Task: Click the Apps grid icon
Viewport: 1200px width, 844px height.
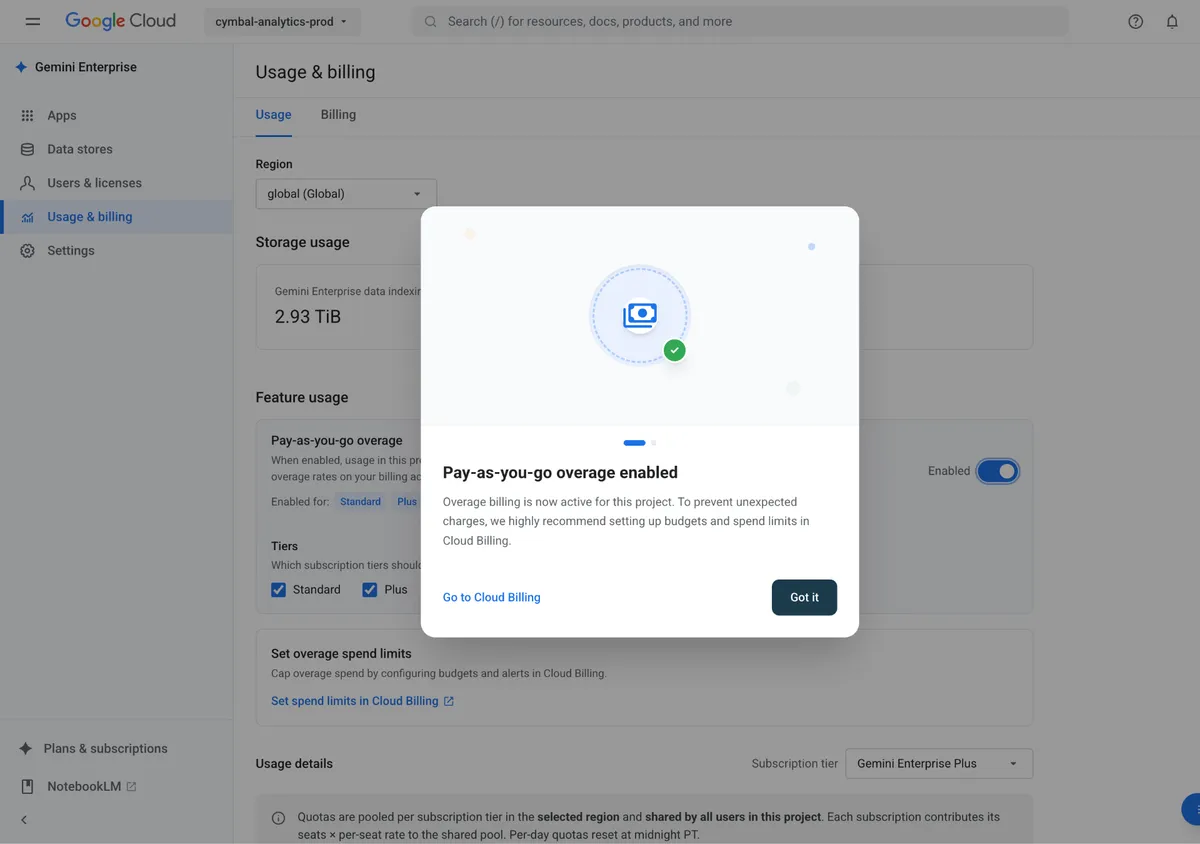Action: [27, 115]
